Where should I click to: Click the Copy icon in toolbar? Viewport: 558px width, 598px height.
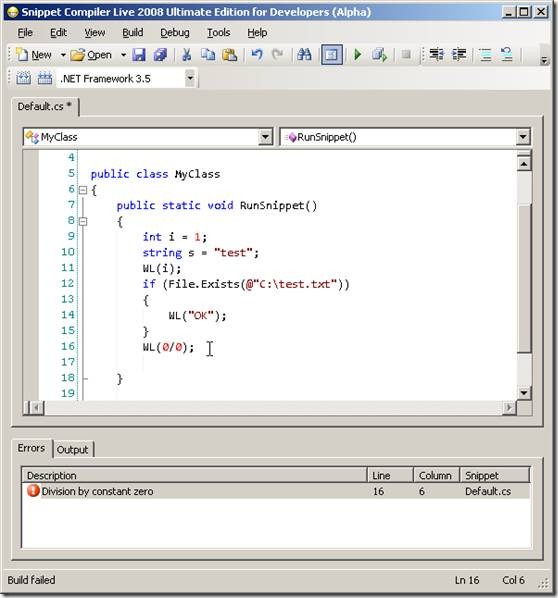click(208, 55)
